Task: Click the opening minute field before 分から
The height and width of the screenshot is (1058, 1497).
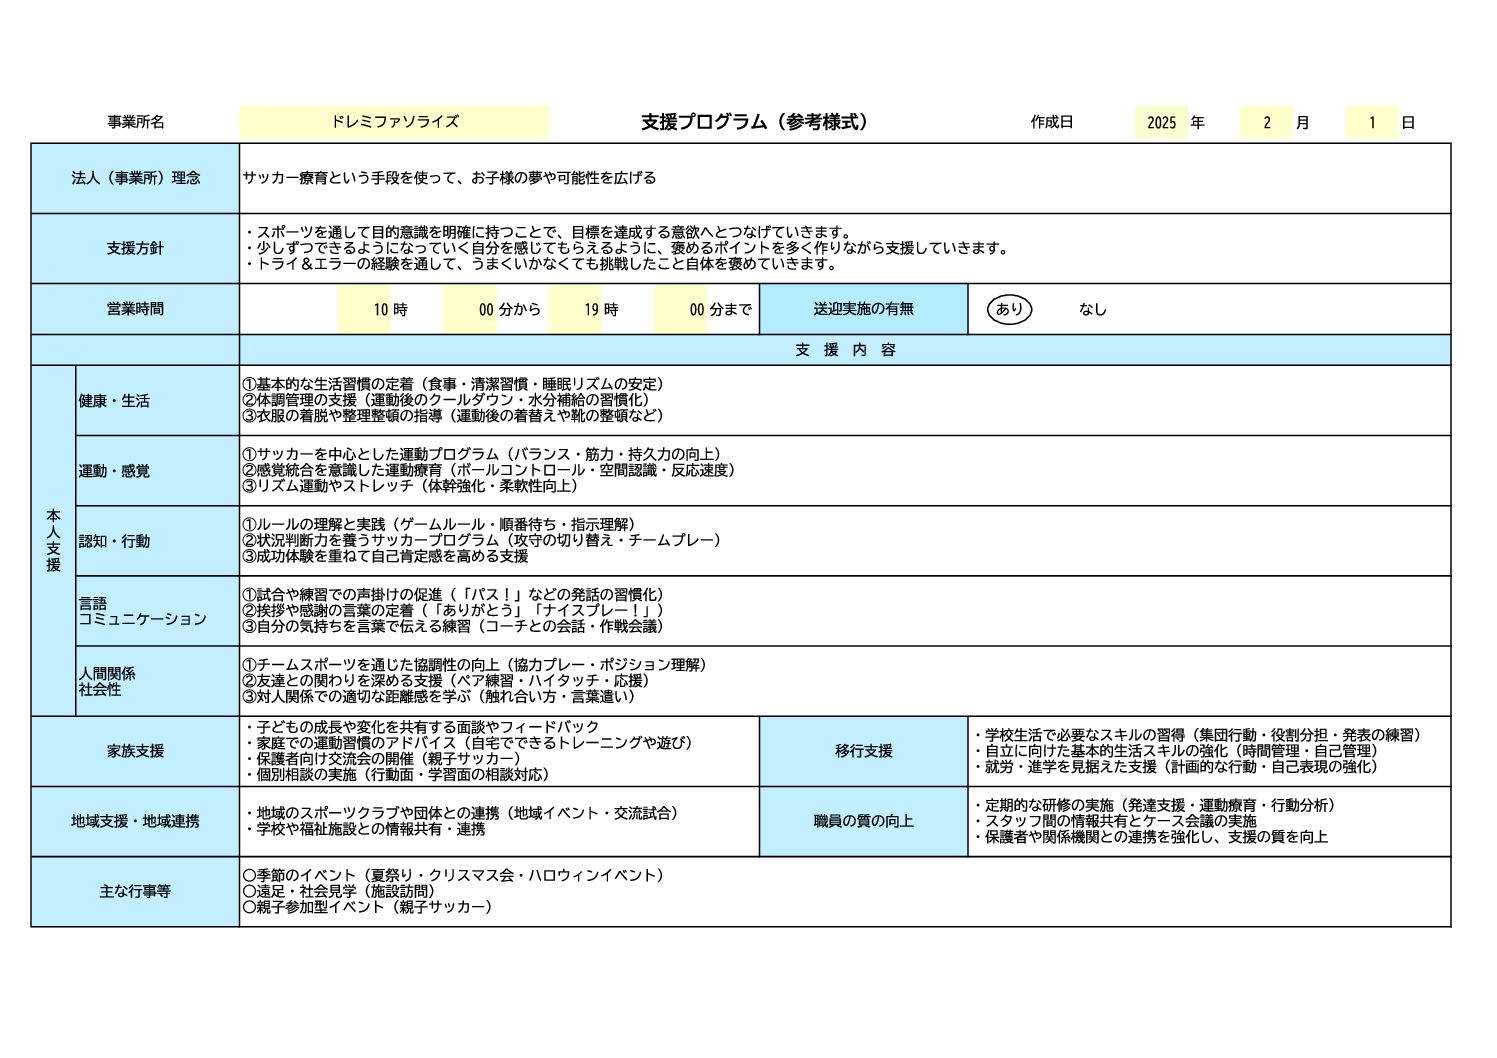Action: (x=470, y=309)
